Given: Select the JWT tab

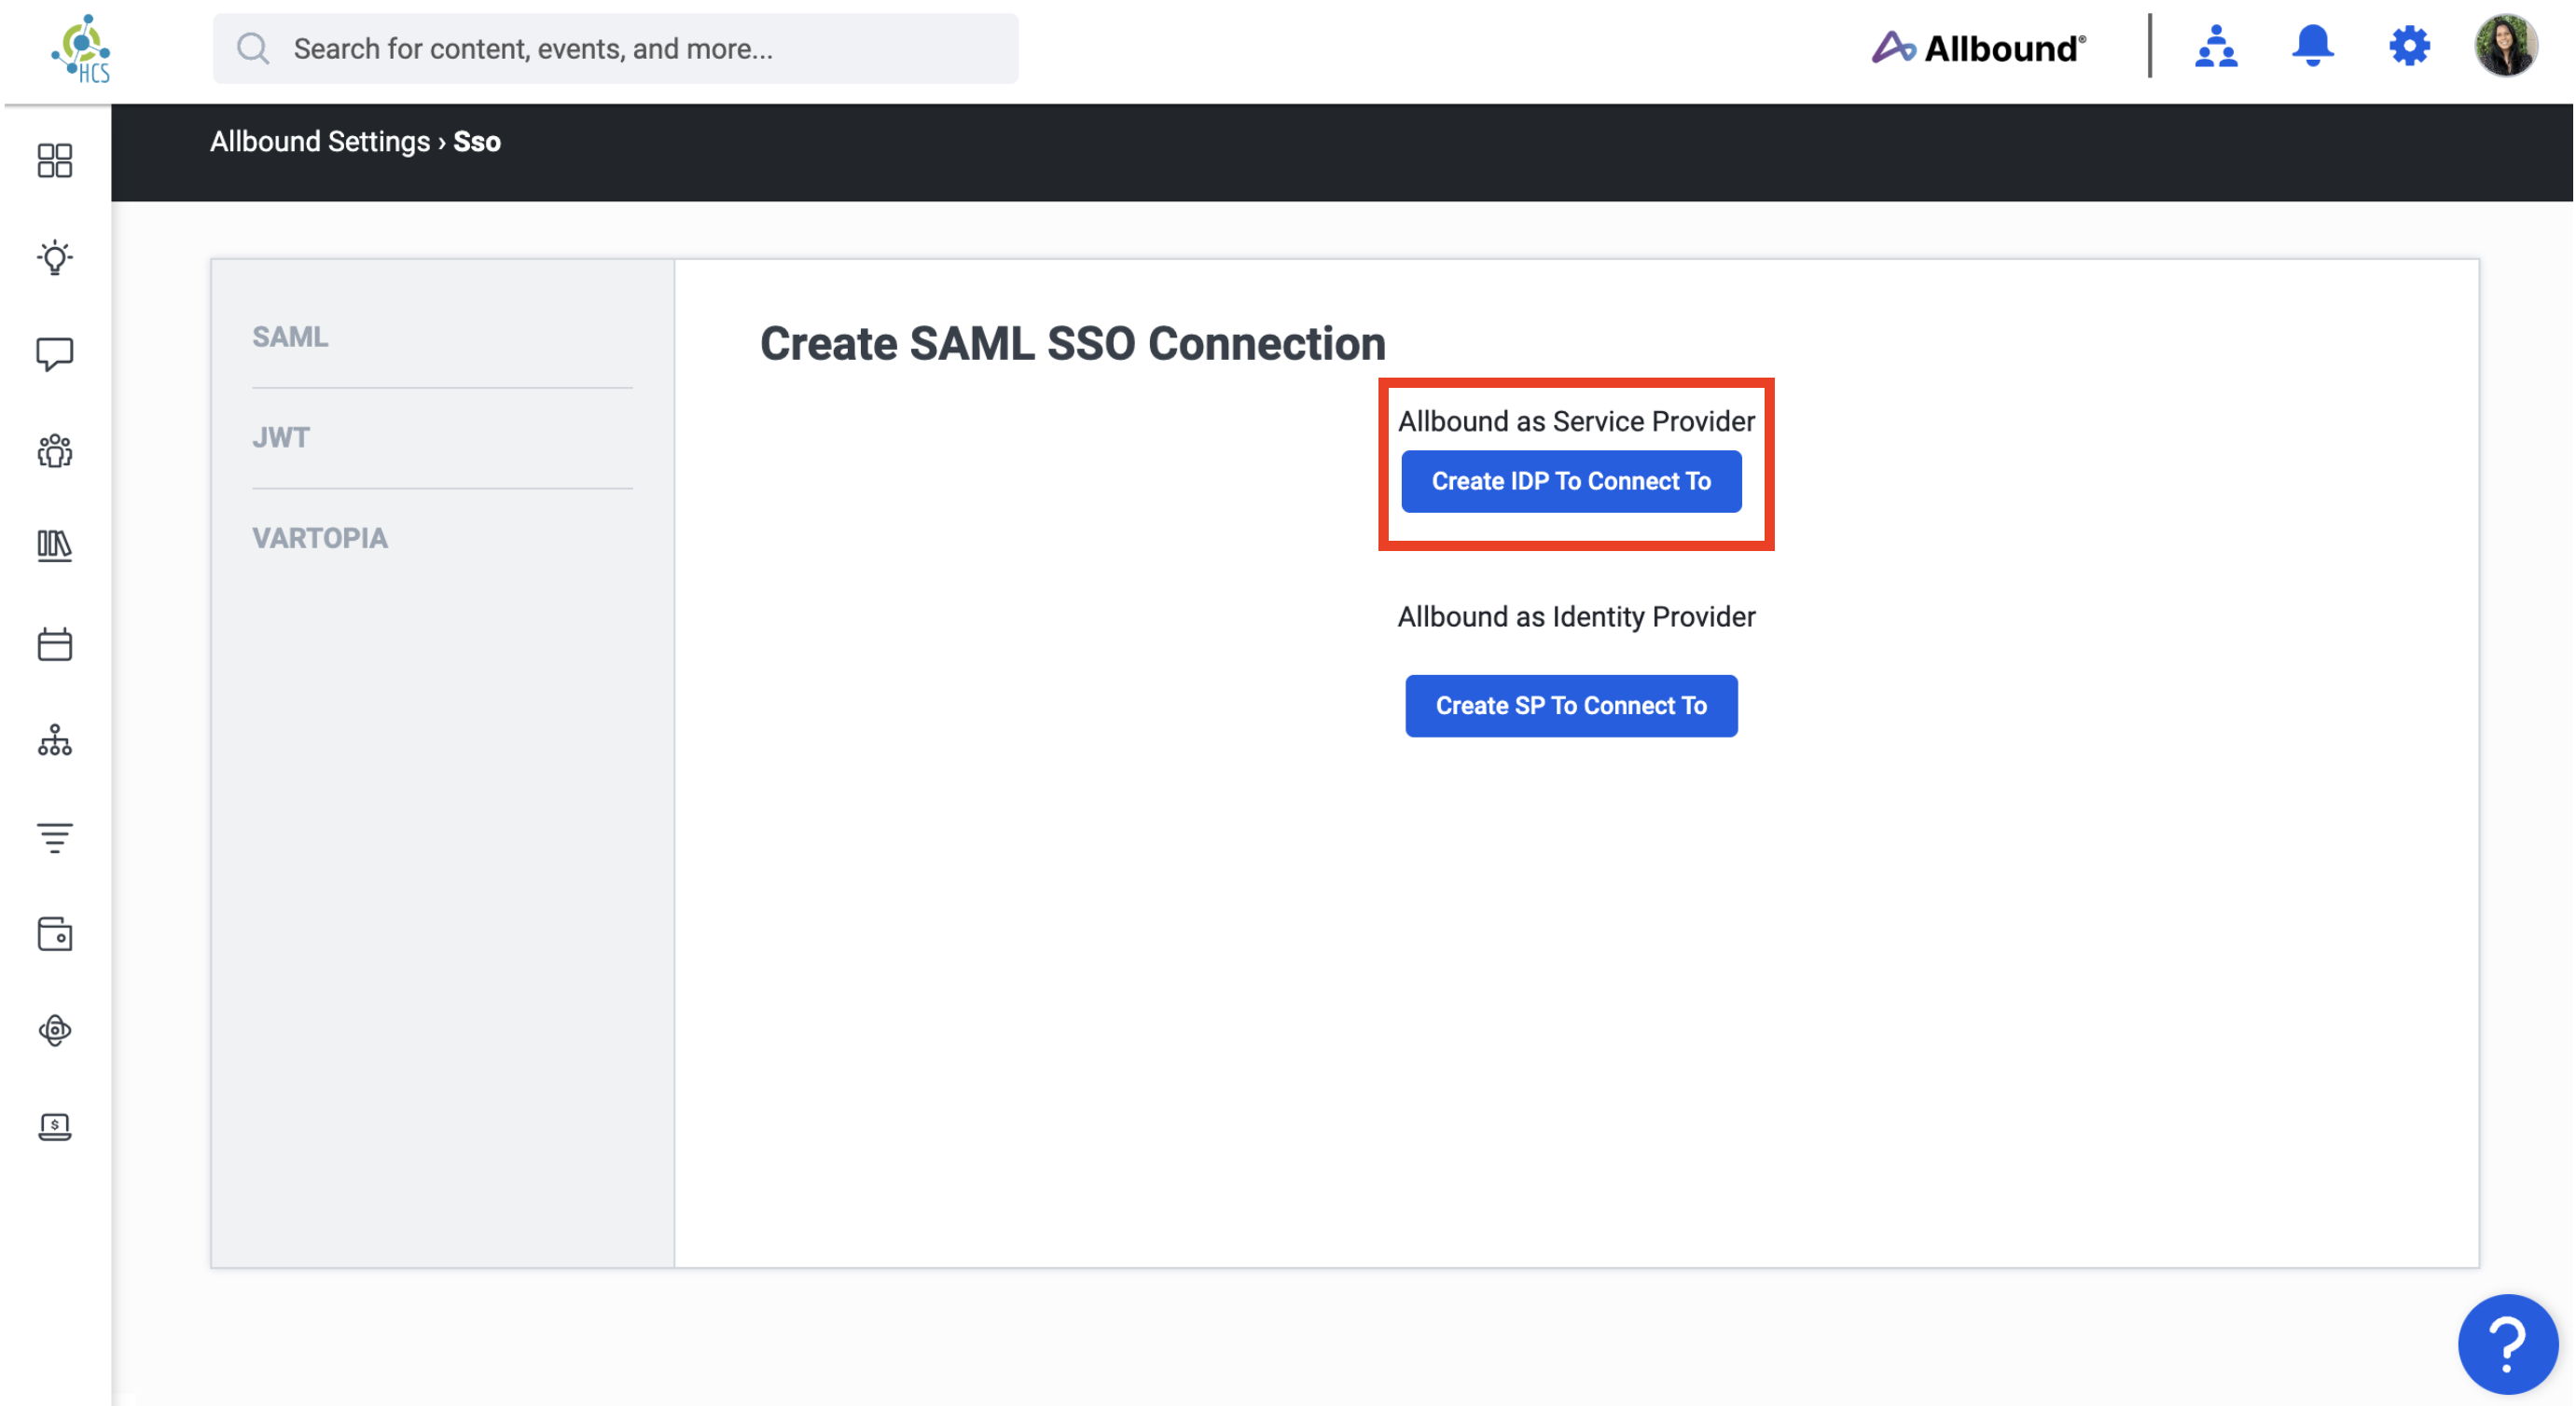Looking at the screenshot, I should tap(281, 437).
